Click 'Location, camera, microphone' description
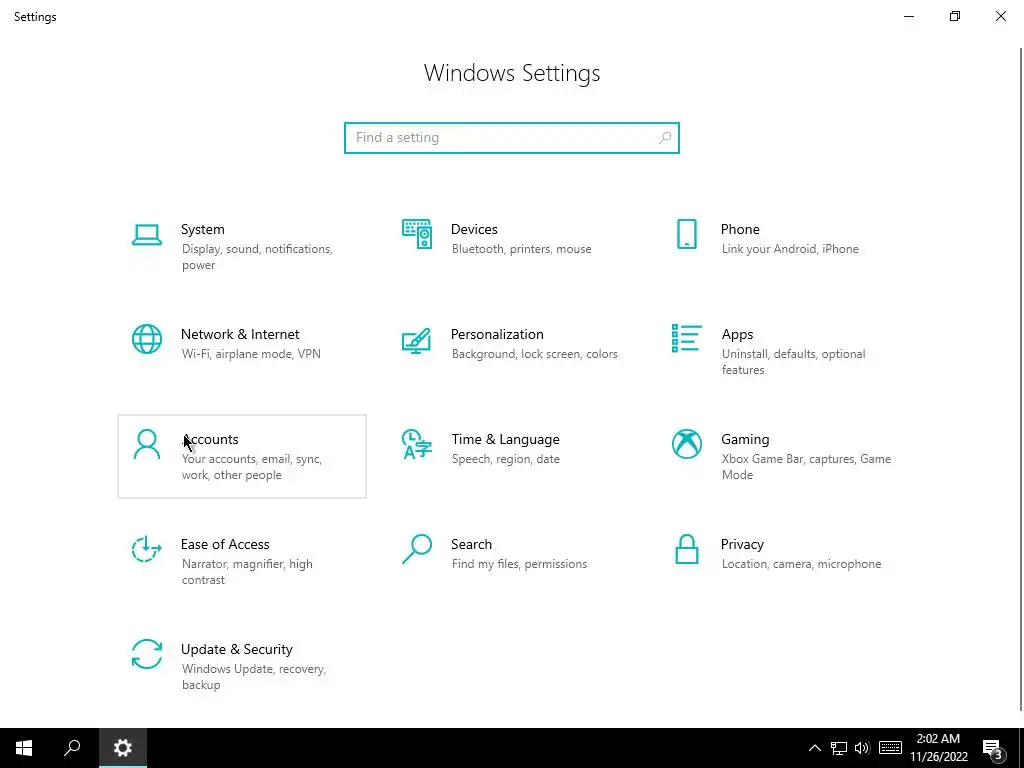Image resolution: width=1024 pixels, height=768 pixels. pos(801,564)
